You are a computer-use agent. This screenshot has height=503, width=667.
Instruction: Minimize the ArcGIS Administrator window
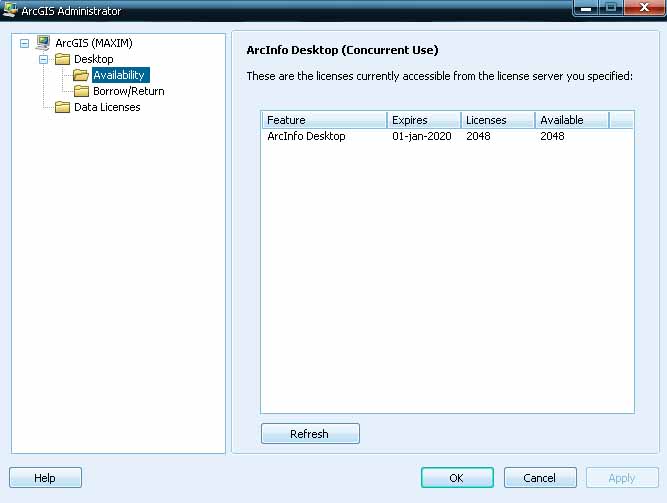coord(586,8)
